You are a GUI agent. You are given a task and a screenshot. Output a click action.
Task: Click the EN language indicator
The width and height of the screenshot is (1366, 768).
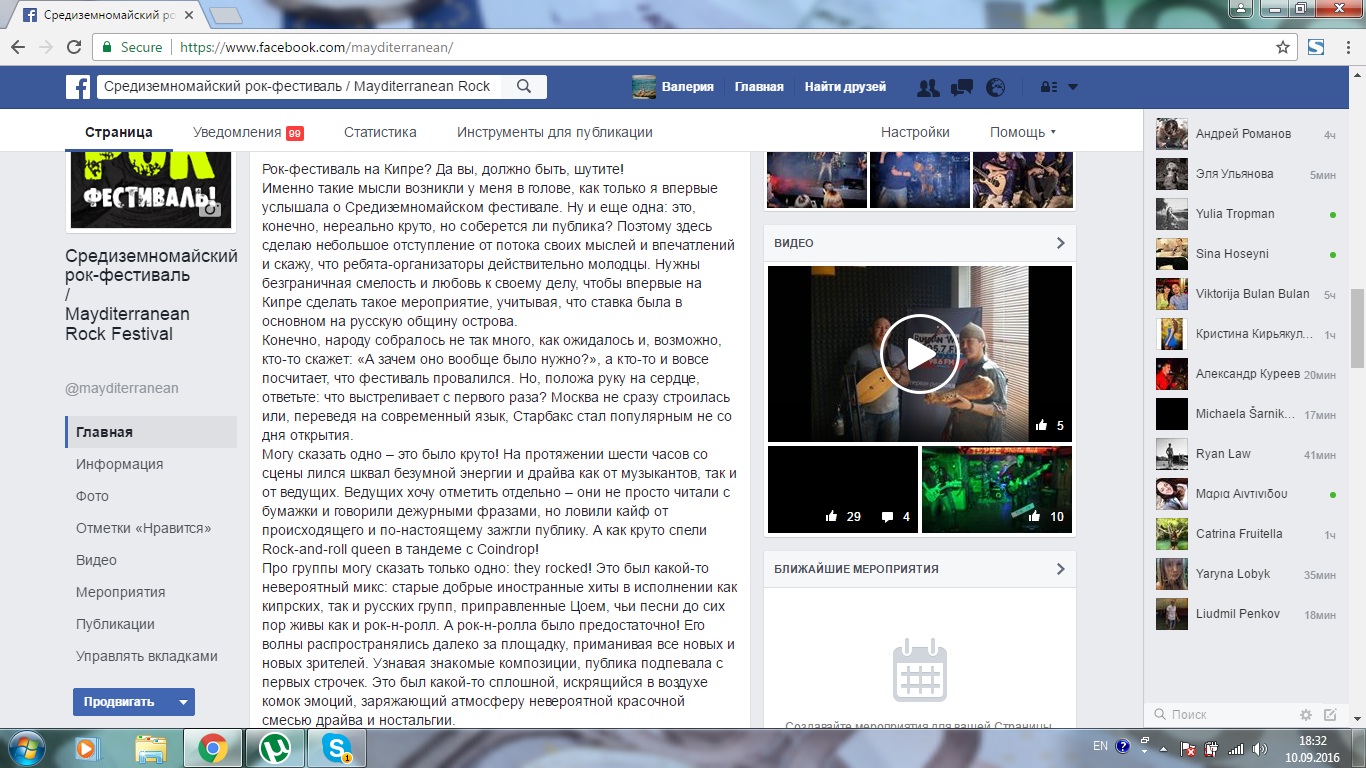(x=1100, y=746)
